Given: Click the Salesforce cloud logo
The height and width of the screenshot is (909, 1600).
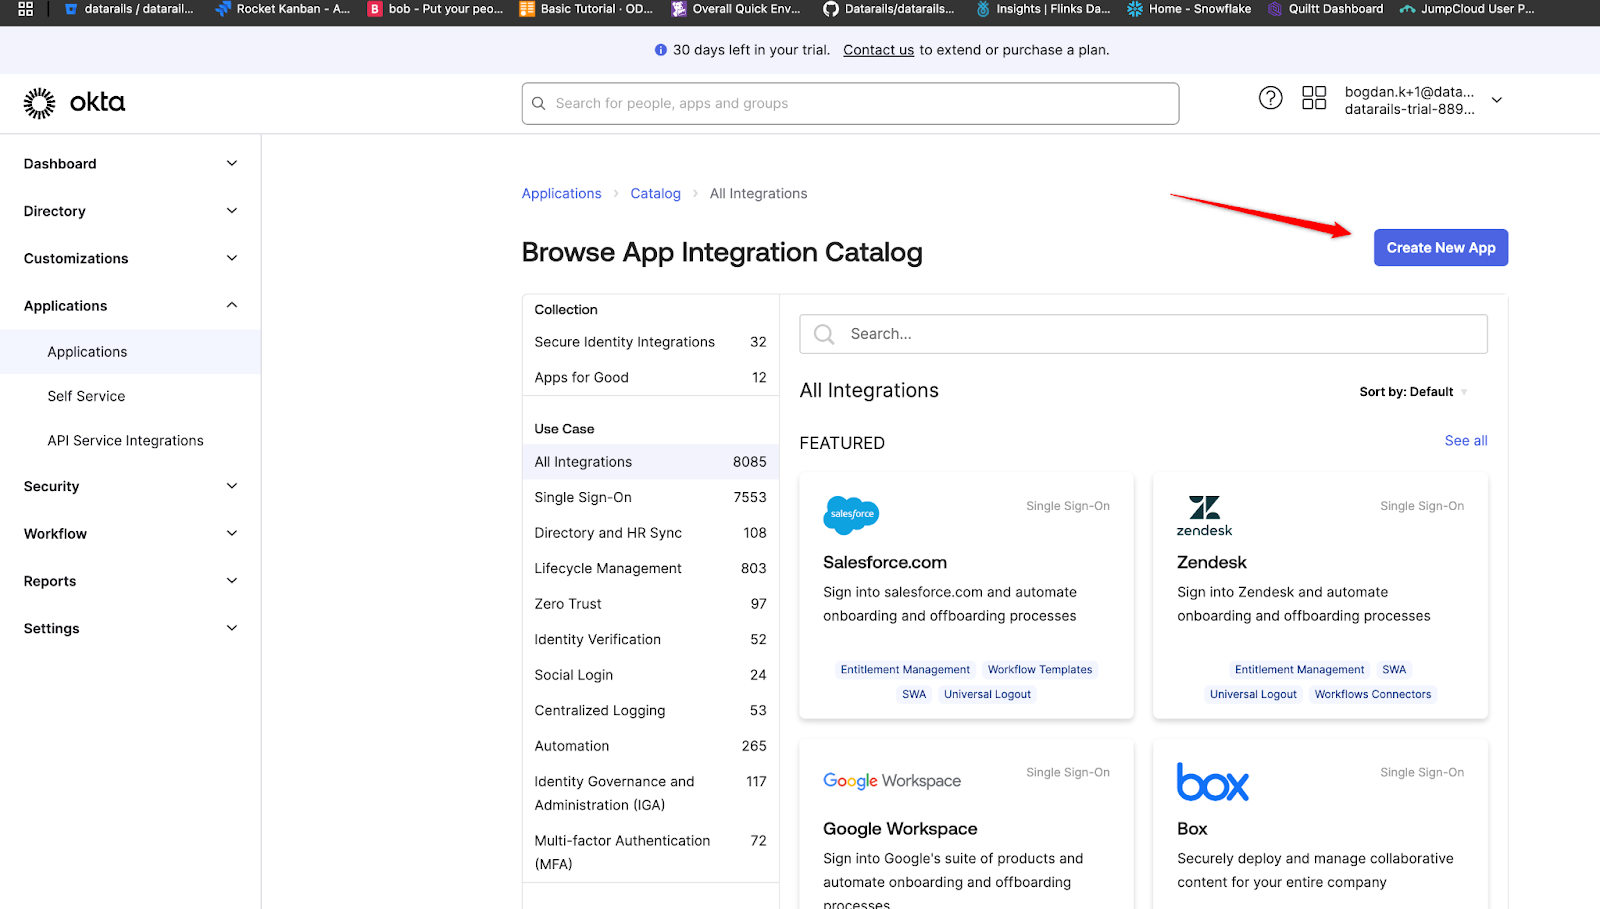Looking at the screenshot, I should point(851,514).
